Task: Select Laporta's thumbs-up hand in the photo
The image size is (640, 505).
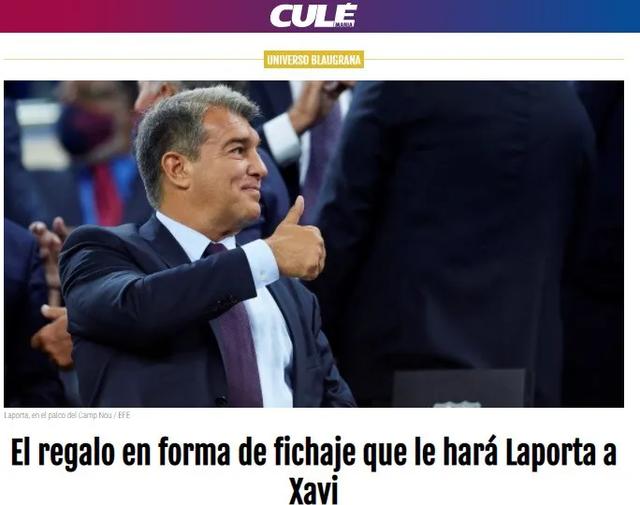Action: [297, 240]
